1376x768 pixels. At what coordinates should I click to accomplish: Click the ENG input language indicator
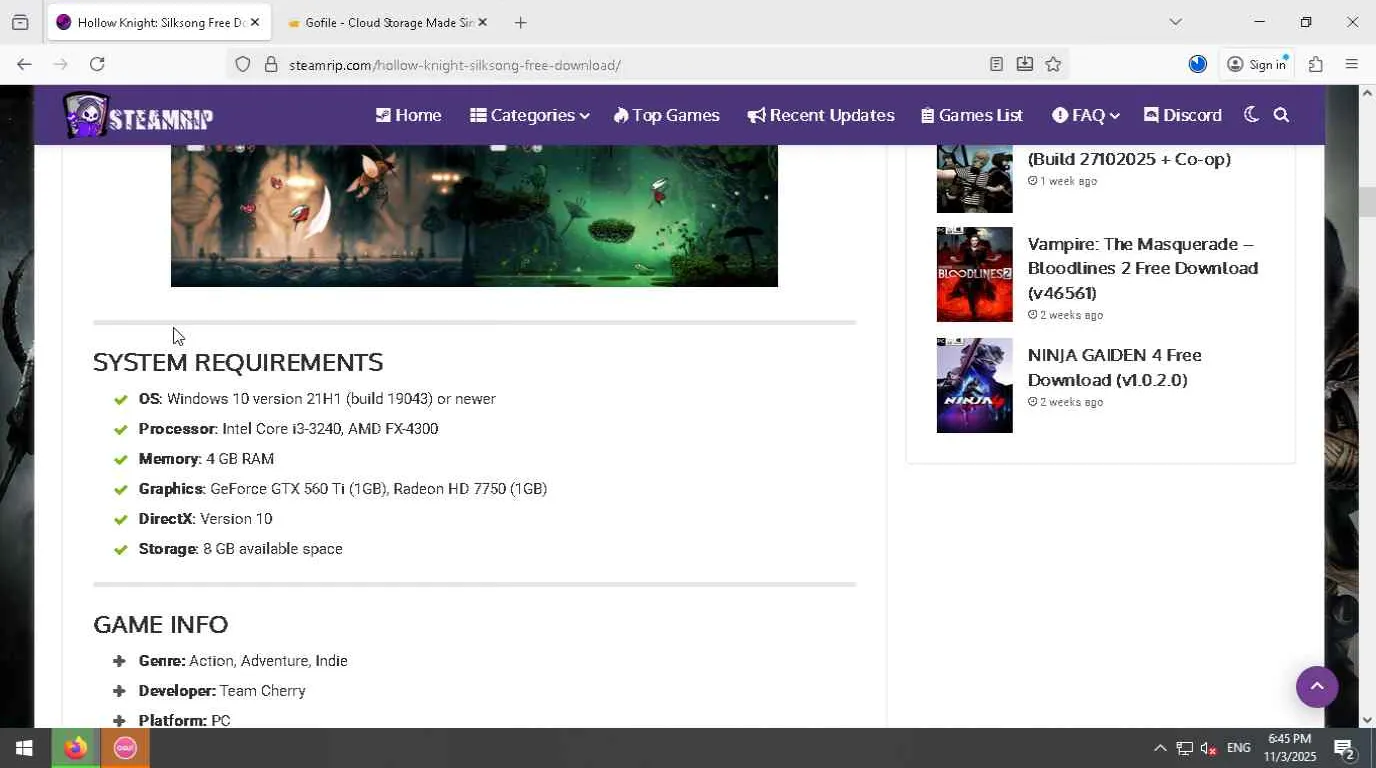point(1238,748)
